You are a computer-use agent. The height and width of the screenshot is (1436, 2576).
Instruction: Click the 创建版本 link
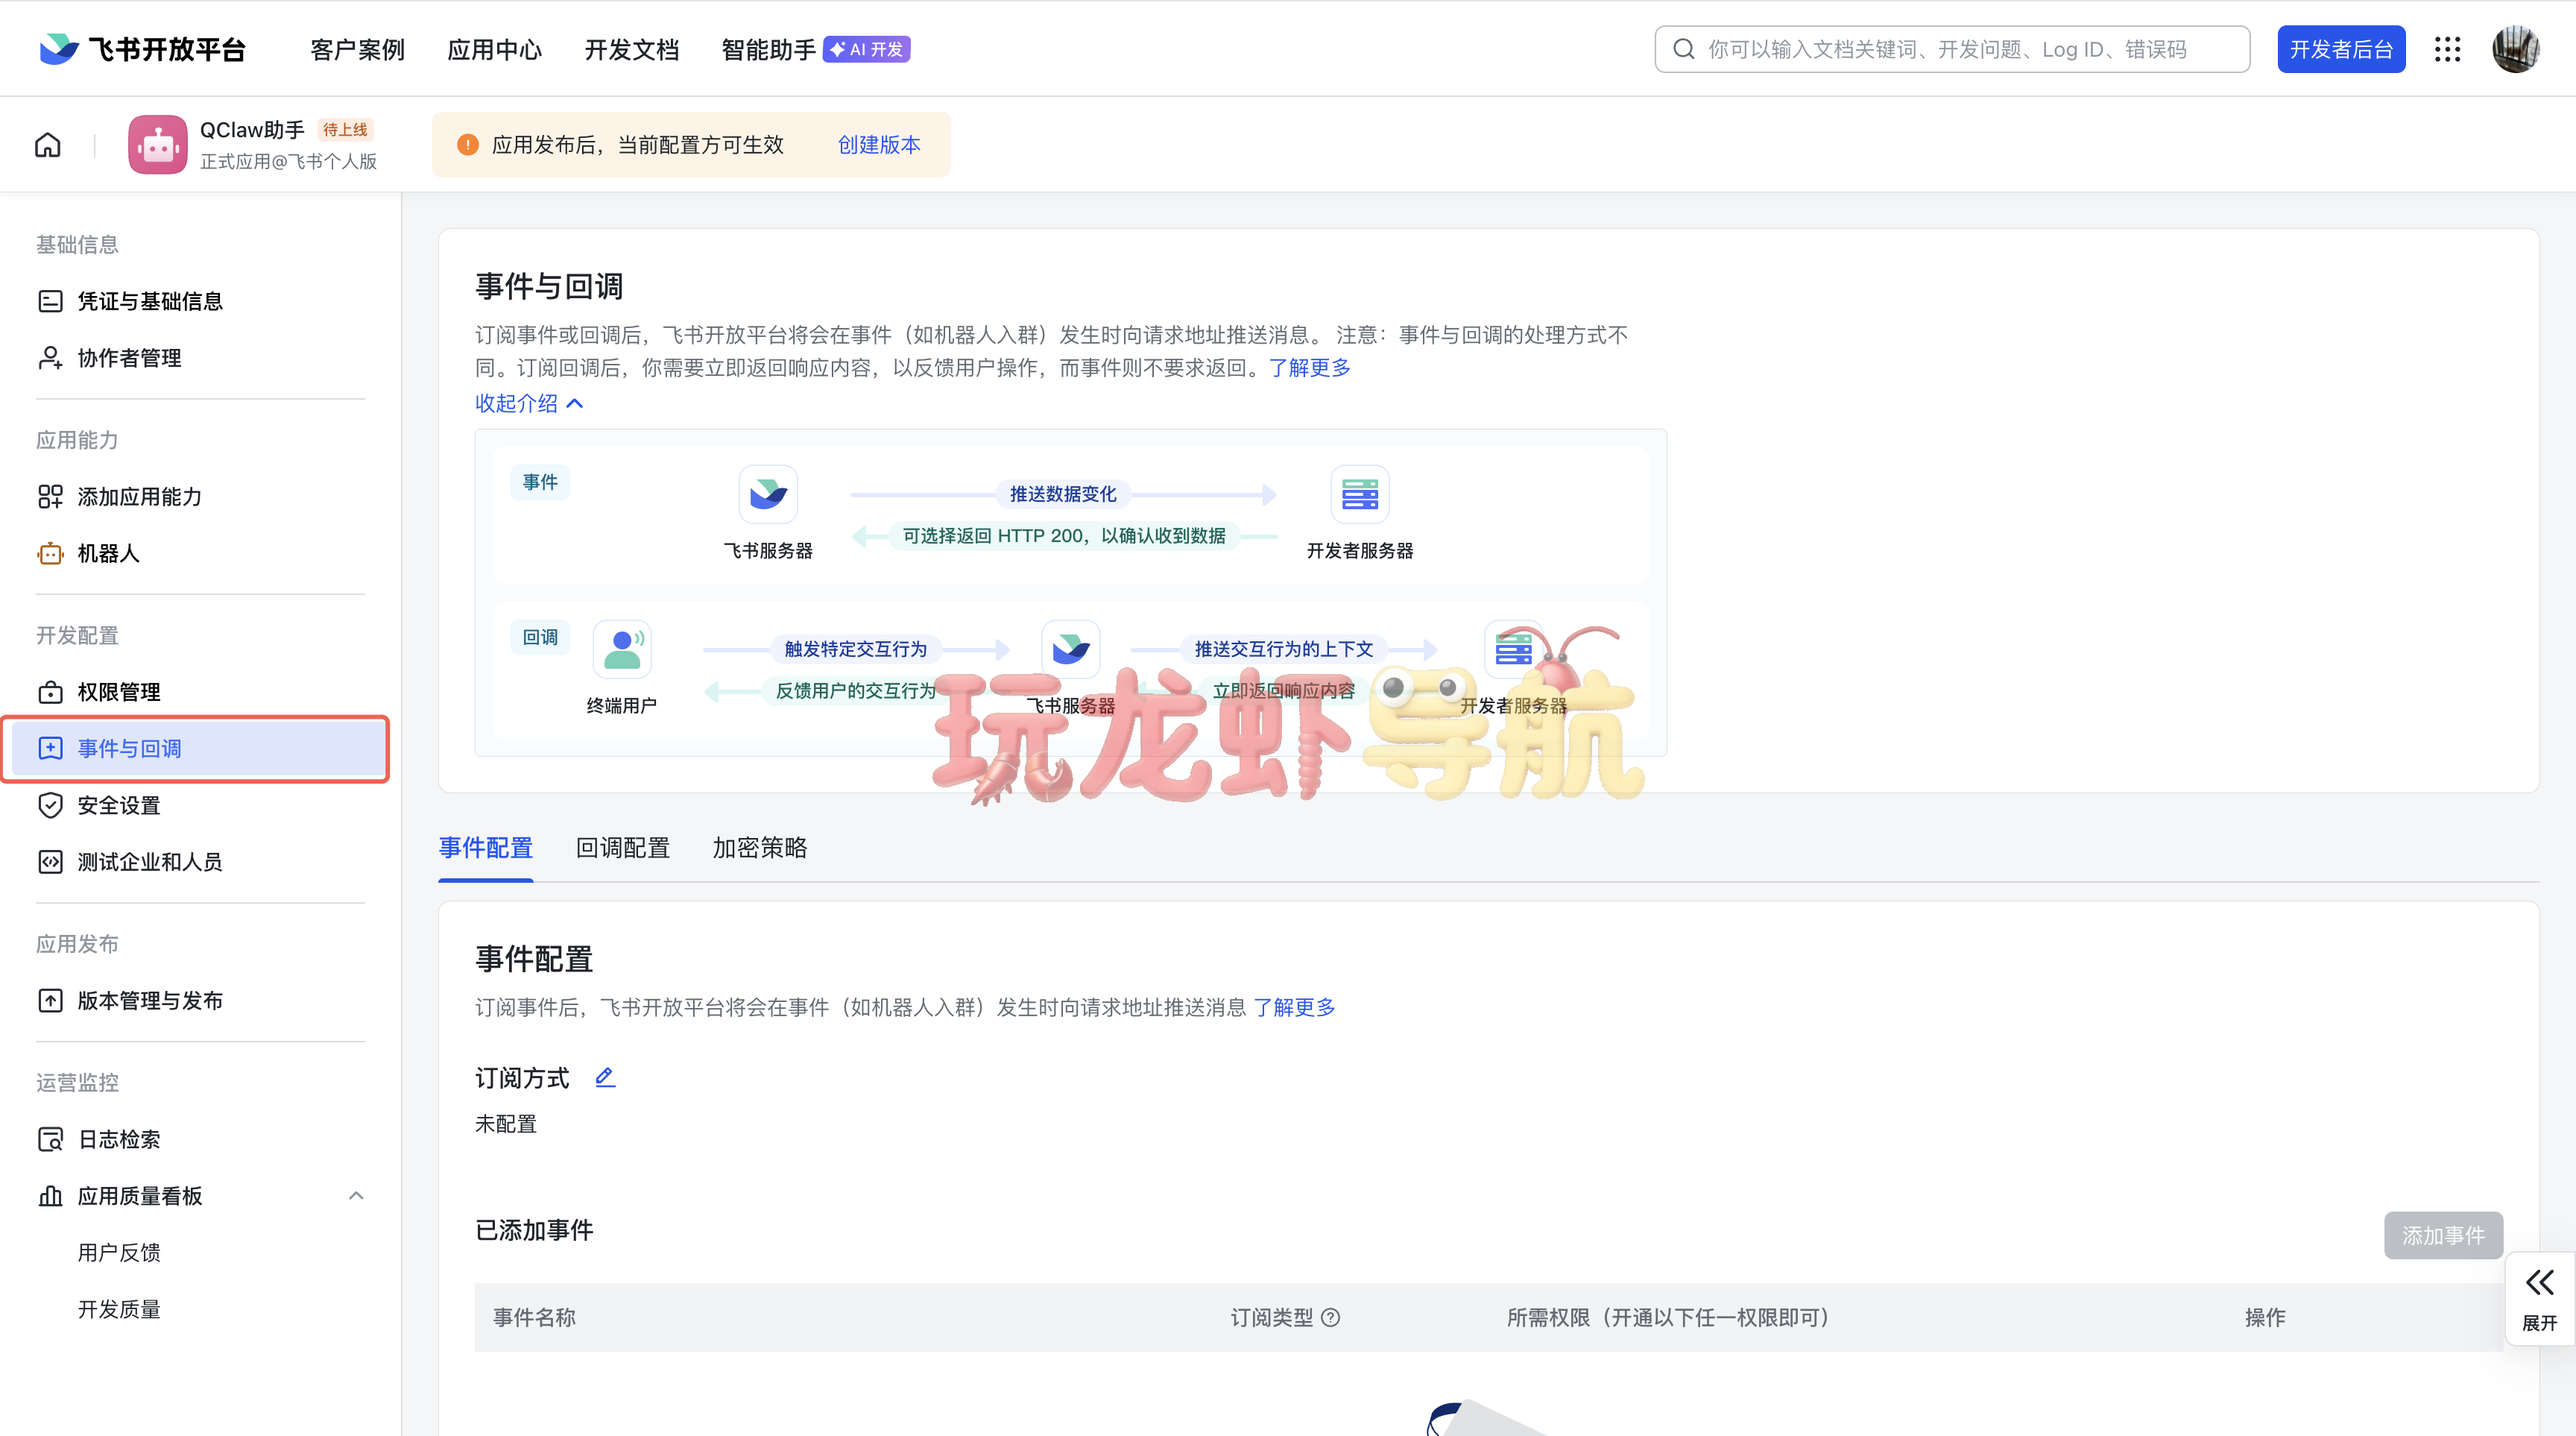coord(879,145)
